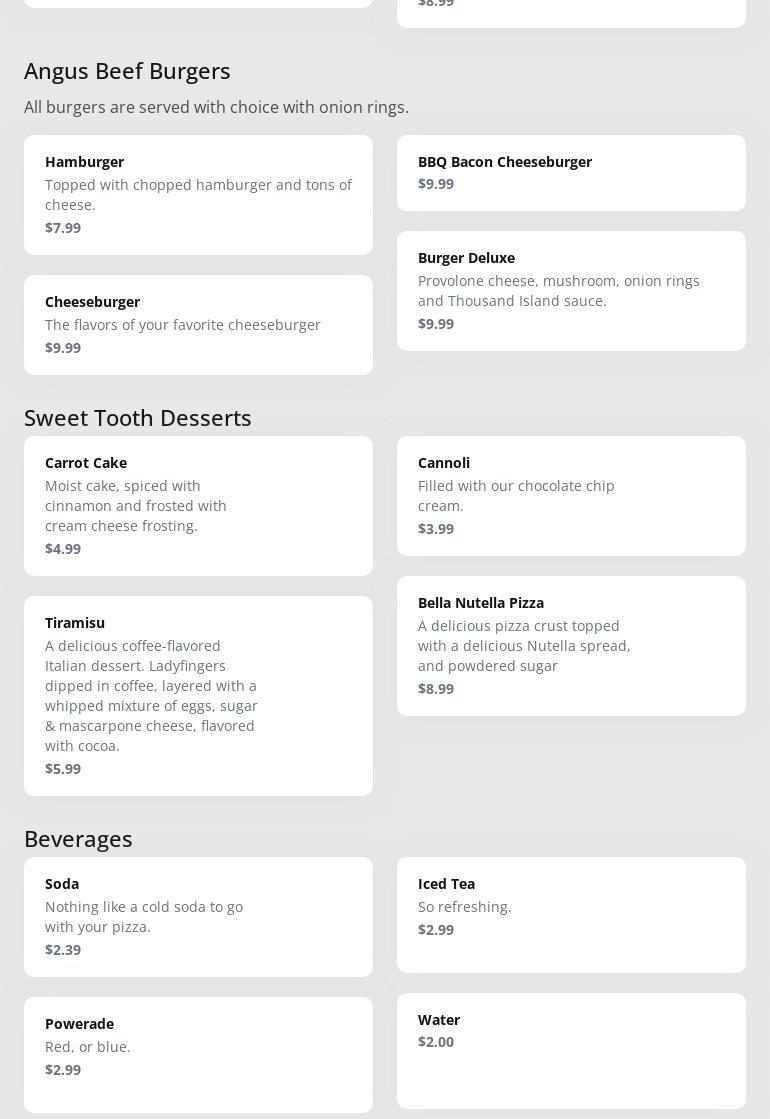The height and width of the screenshot is (1119, 770).
Task: Click the $5.99 Tiramisu price
Action: pos(63,769)
